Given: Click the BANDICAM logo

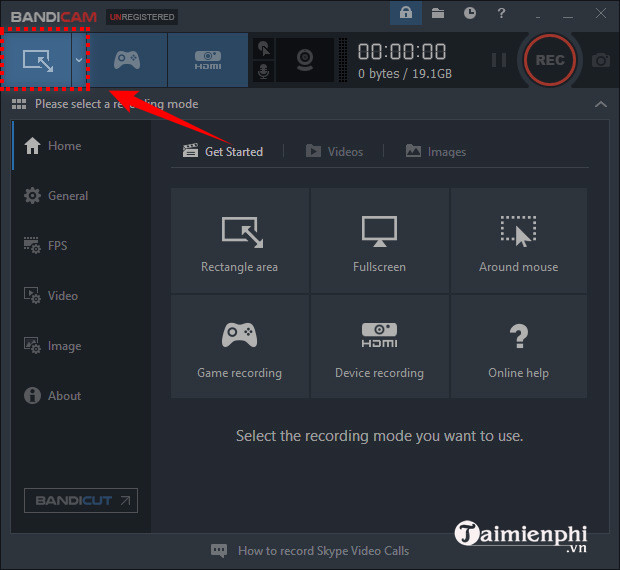Looking at the screenshot, I should click(x=54, y=17).
